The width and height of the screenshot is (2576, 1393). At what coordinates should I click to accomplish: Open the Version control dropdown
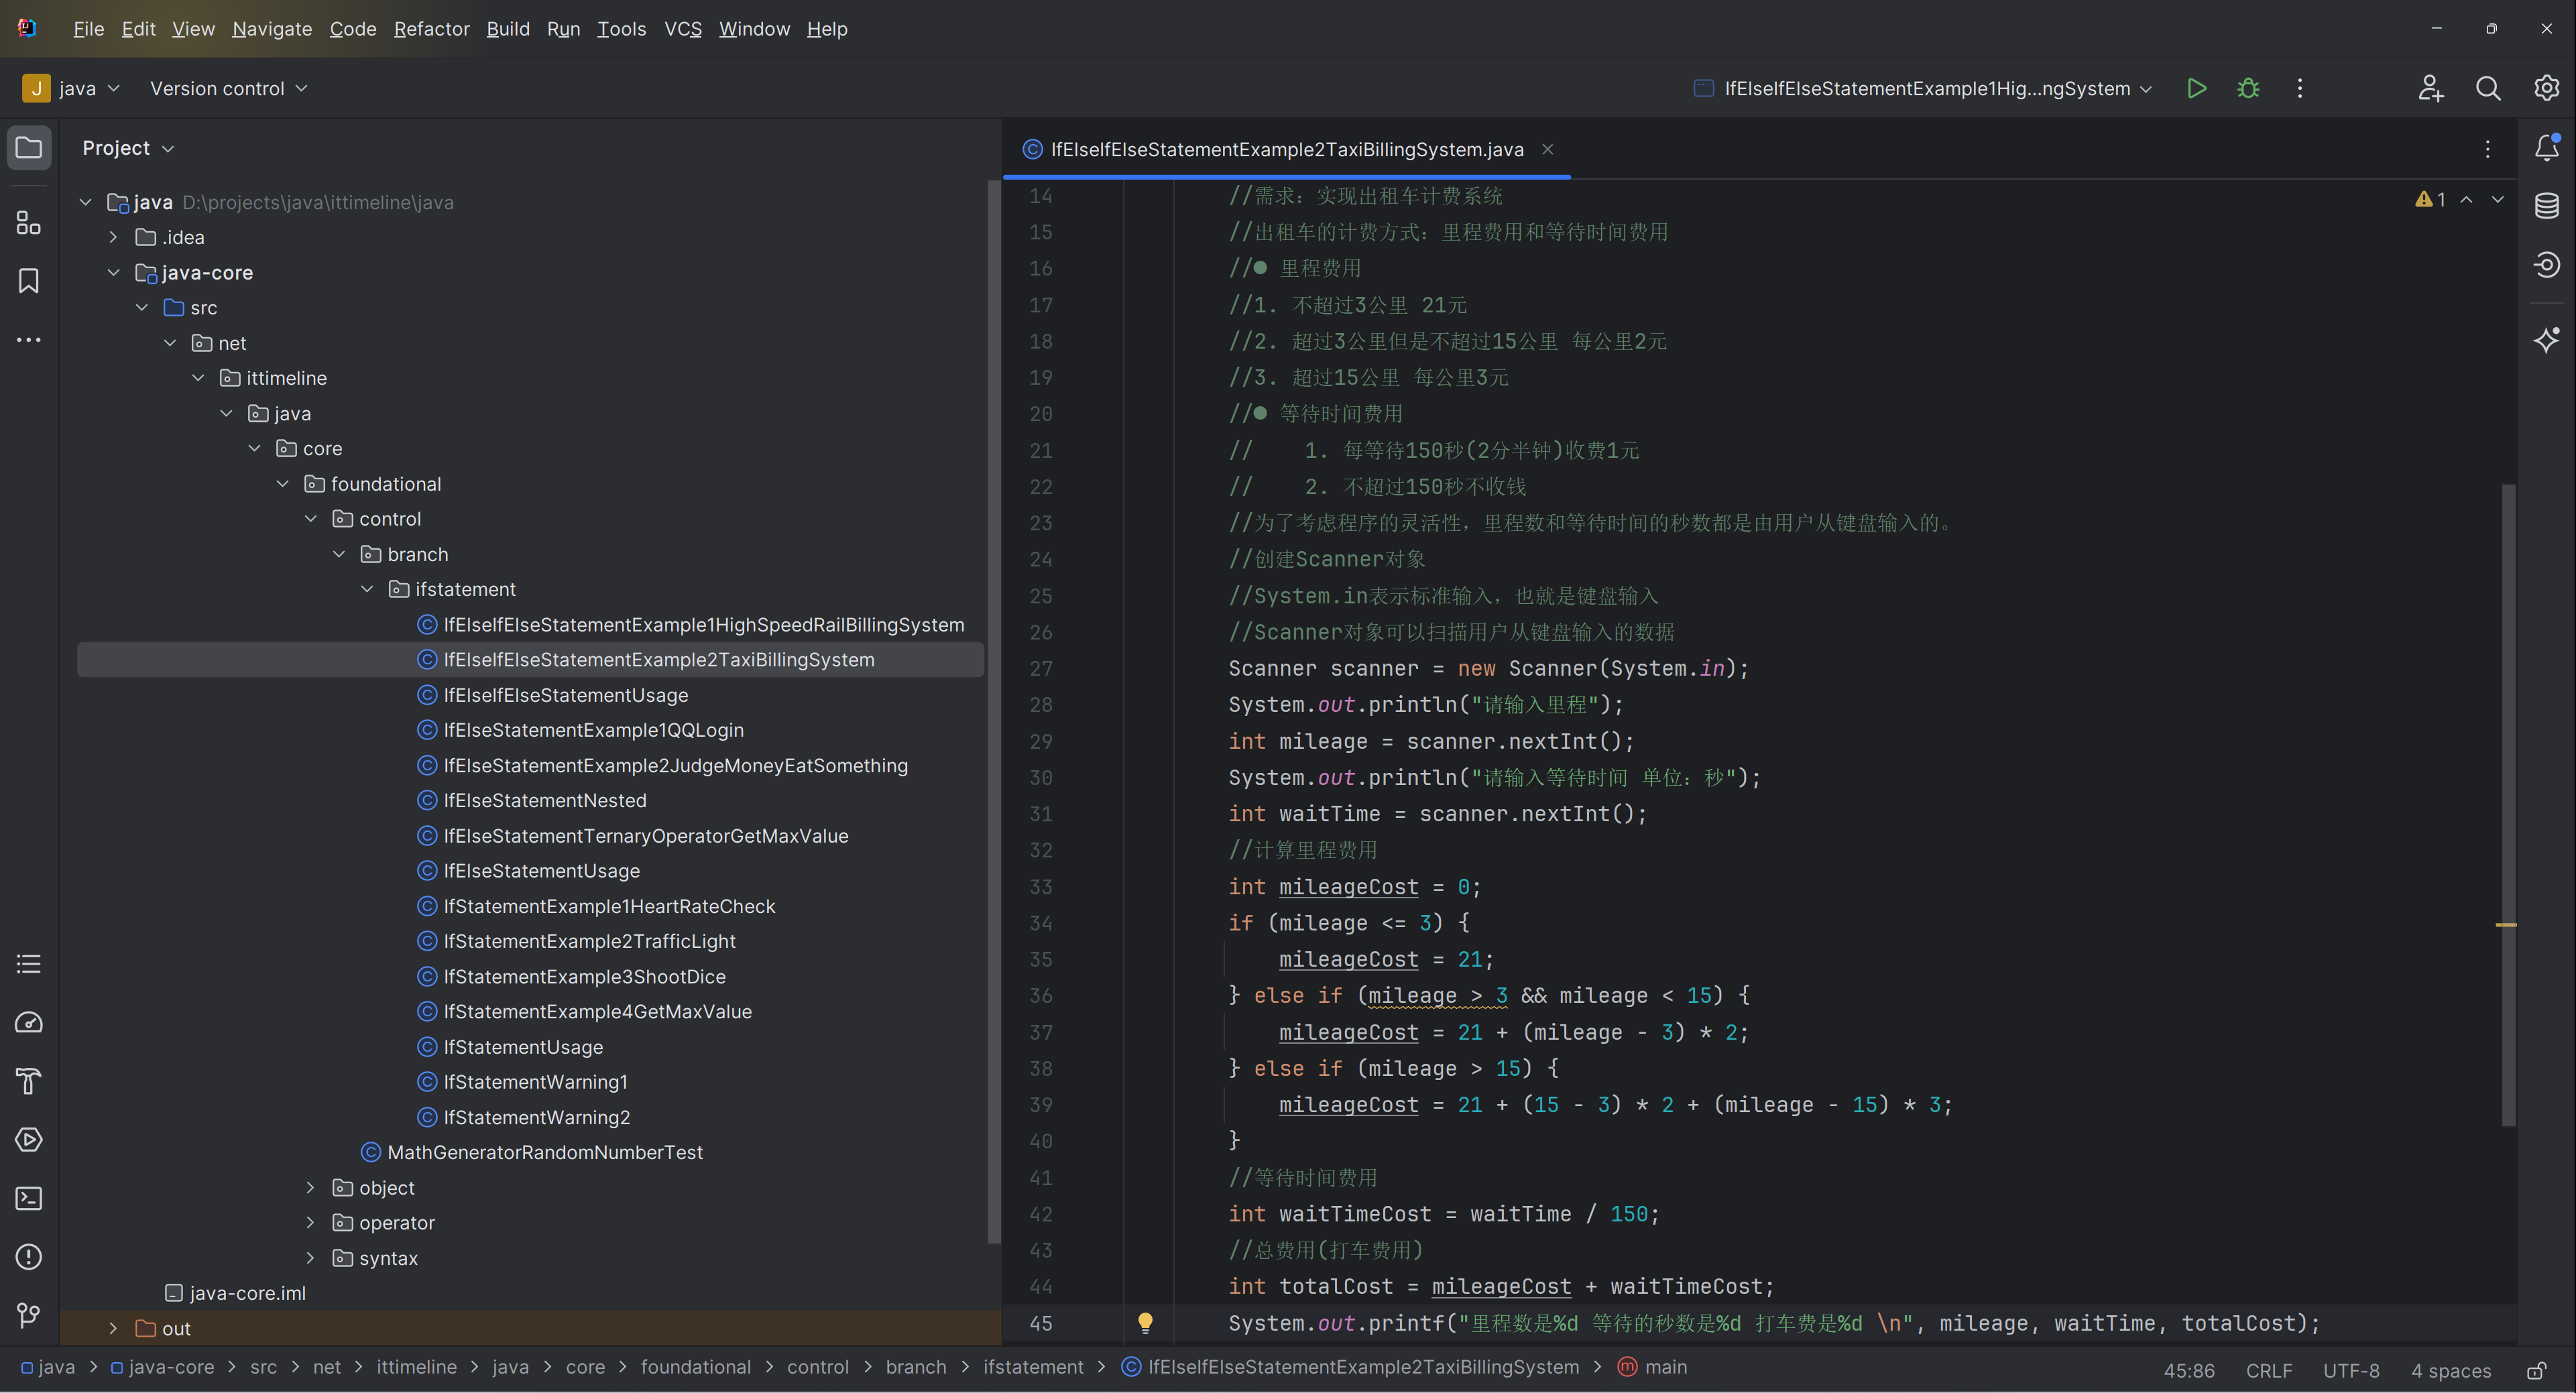(x=229, y=88)
